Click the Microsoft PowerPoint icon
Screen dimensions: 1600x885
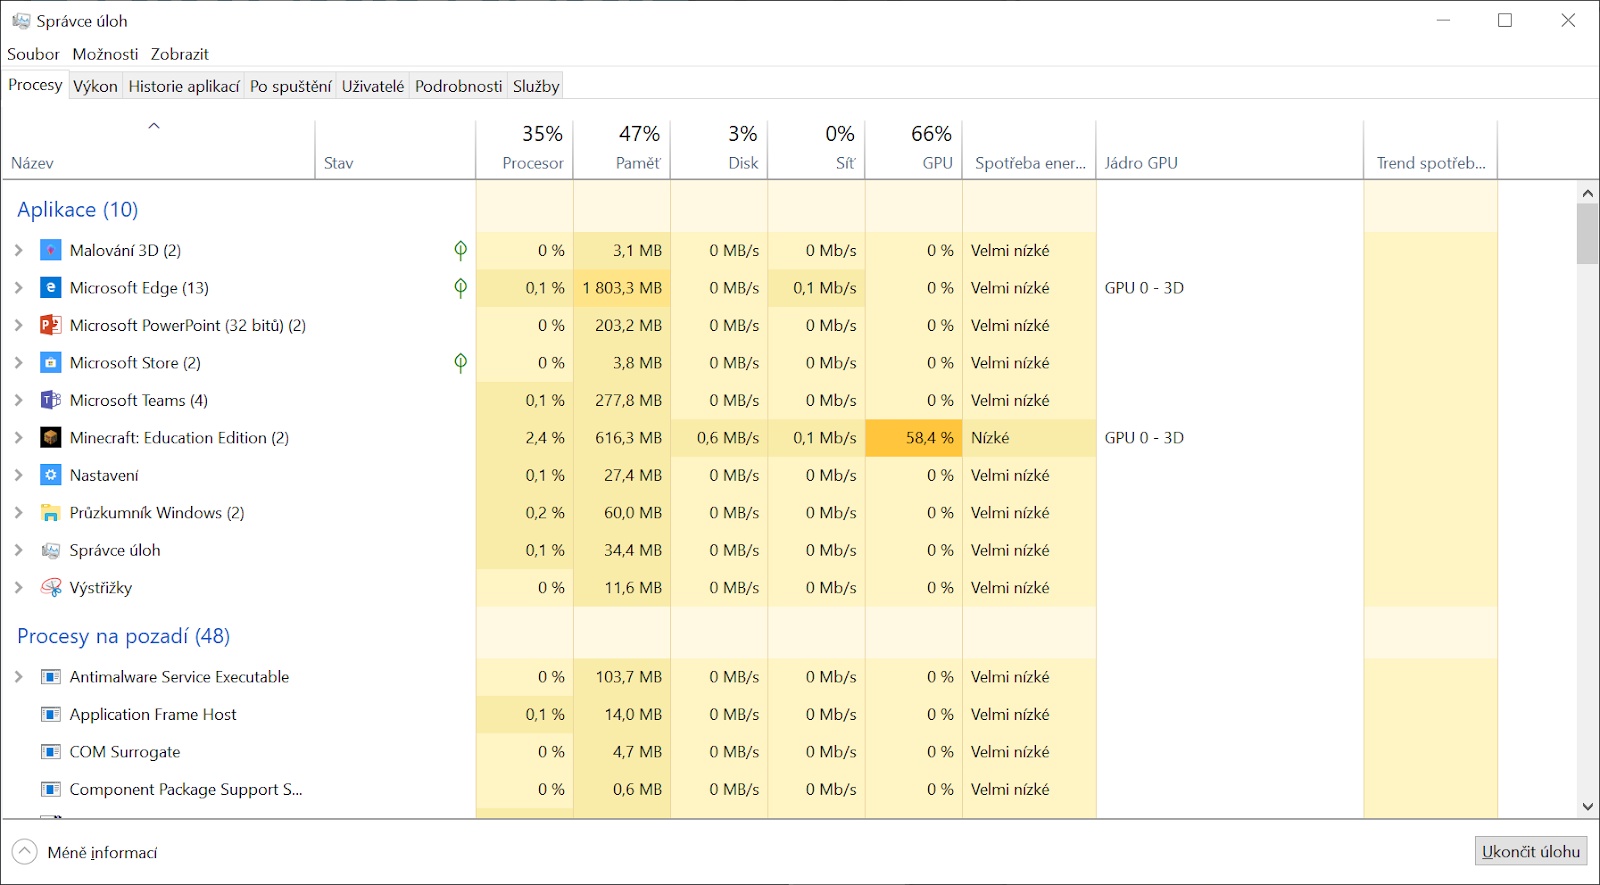[x=50, y=325]
